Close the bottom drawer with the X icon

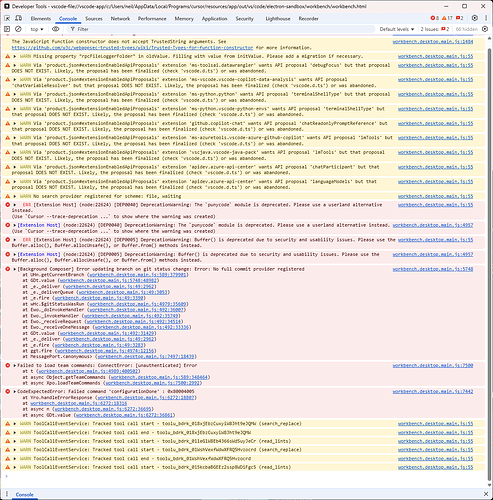click(x=486, y=494)
